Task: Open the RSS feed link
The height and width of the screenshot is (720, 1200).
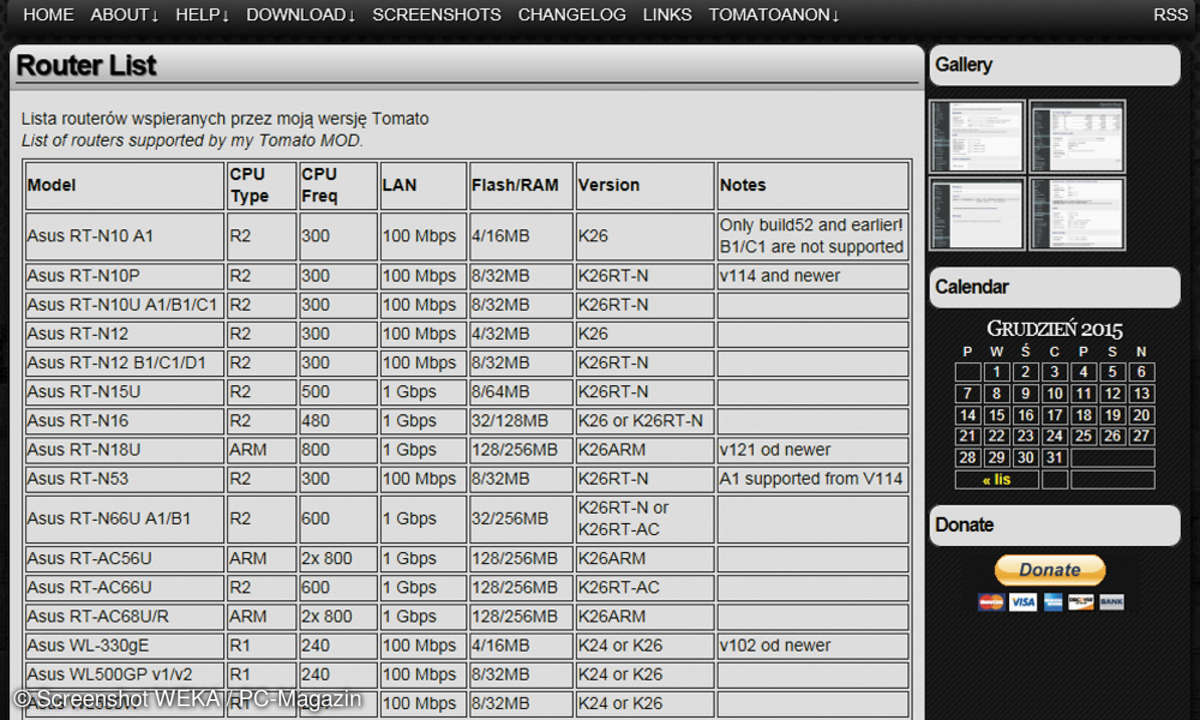Action: coord(1170,15)
